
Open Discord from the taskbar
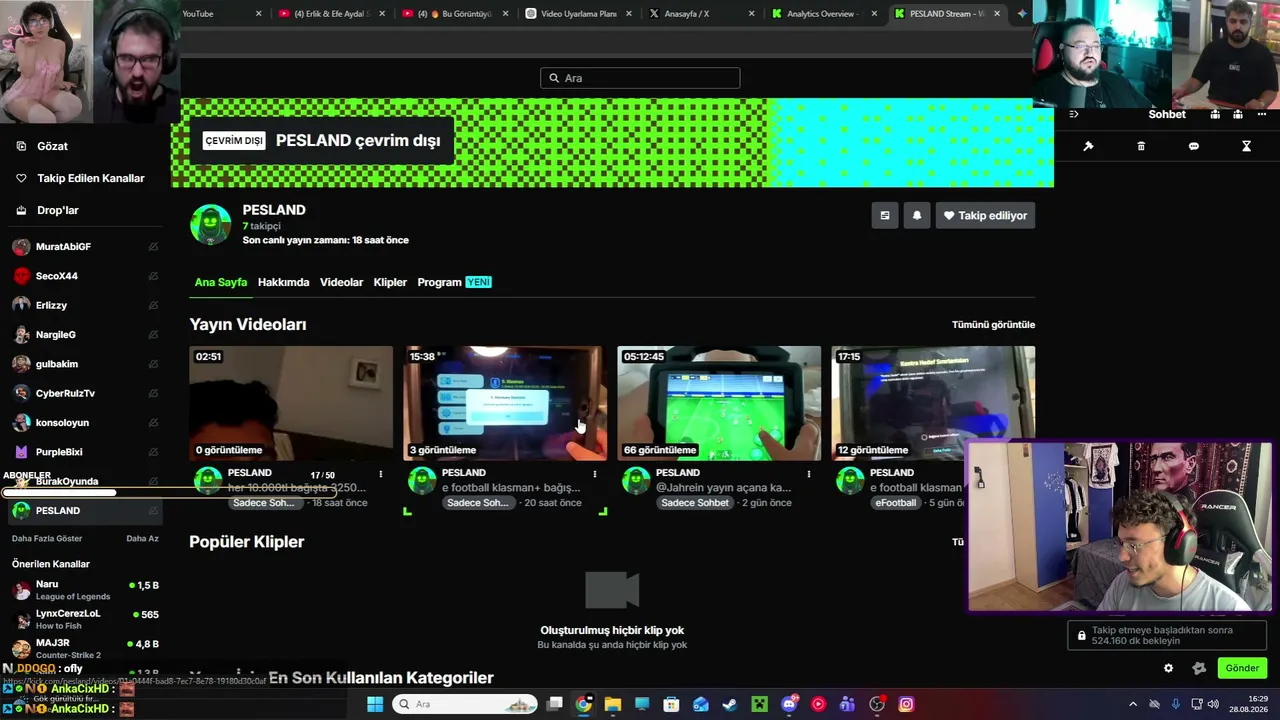click(x=789, y=704)
